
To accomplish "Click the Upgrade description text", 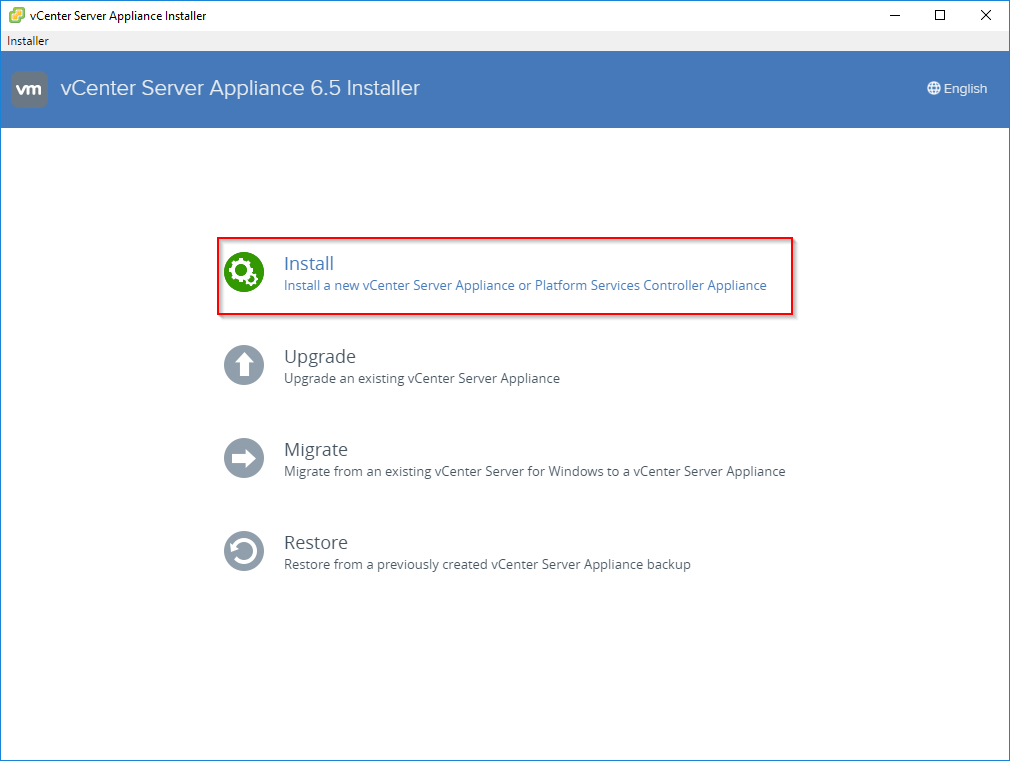I will pyautogui.click(x=419, y=378).
